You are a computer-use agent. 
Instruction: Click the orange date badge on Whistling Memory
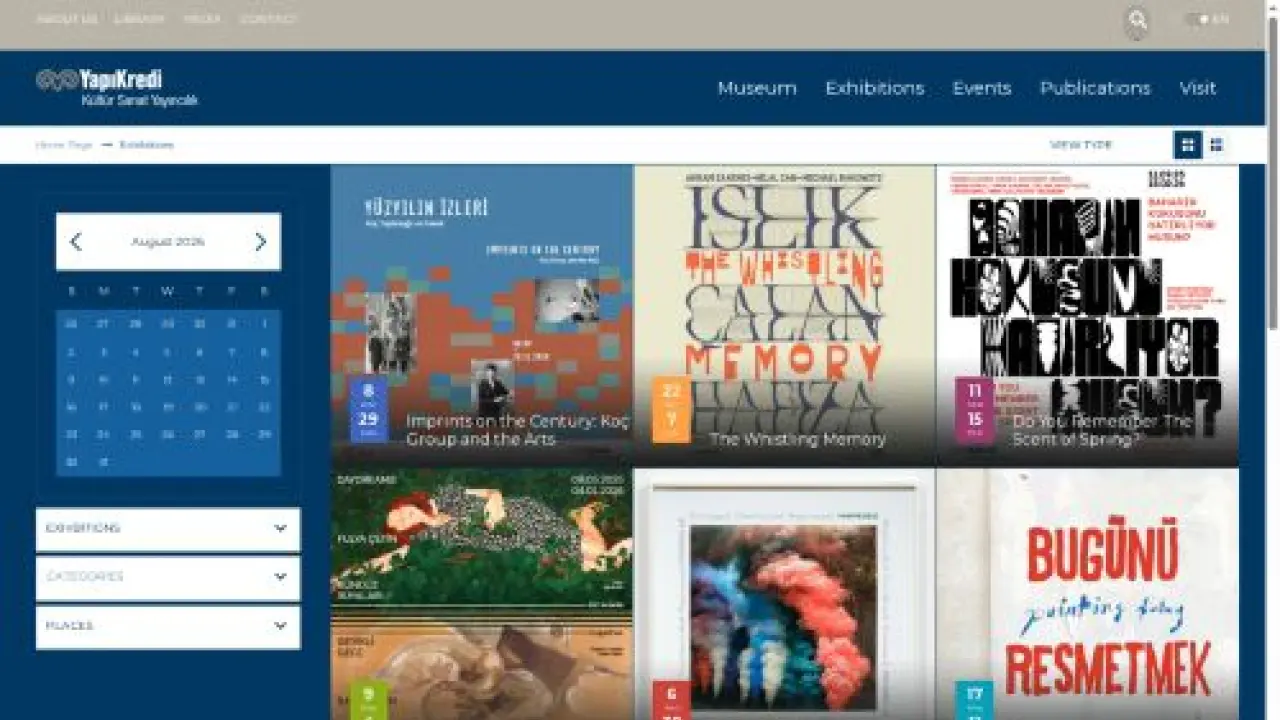point(671,409)
